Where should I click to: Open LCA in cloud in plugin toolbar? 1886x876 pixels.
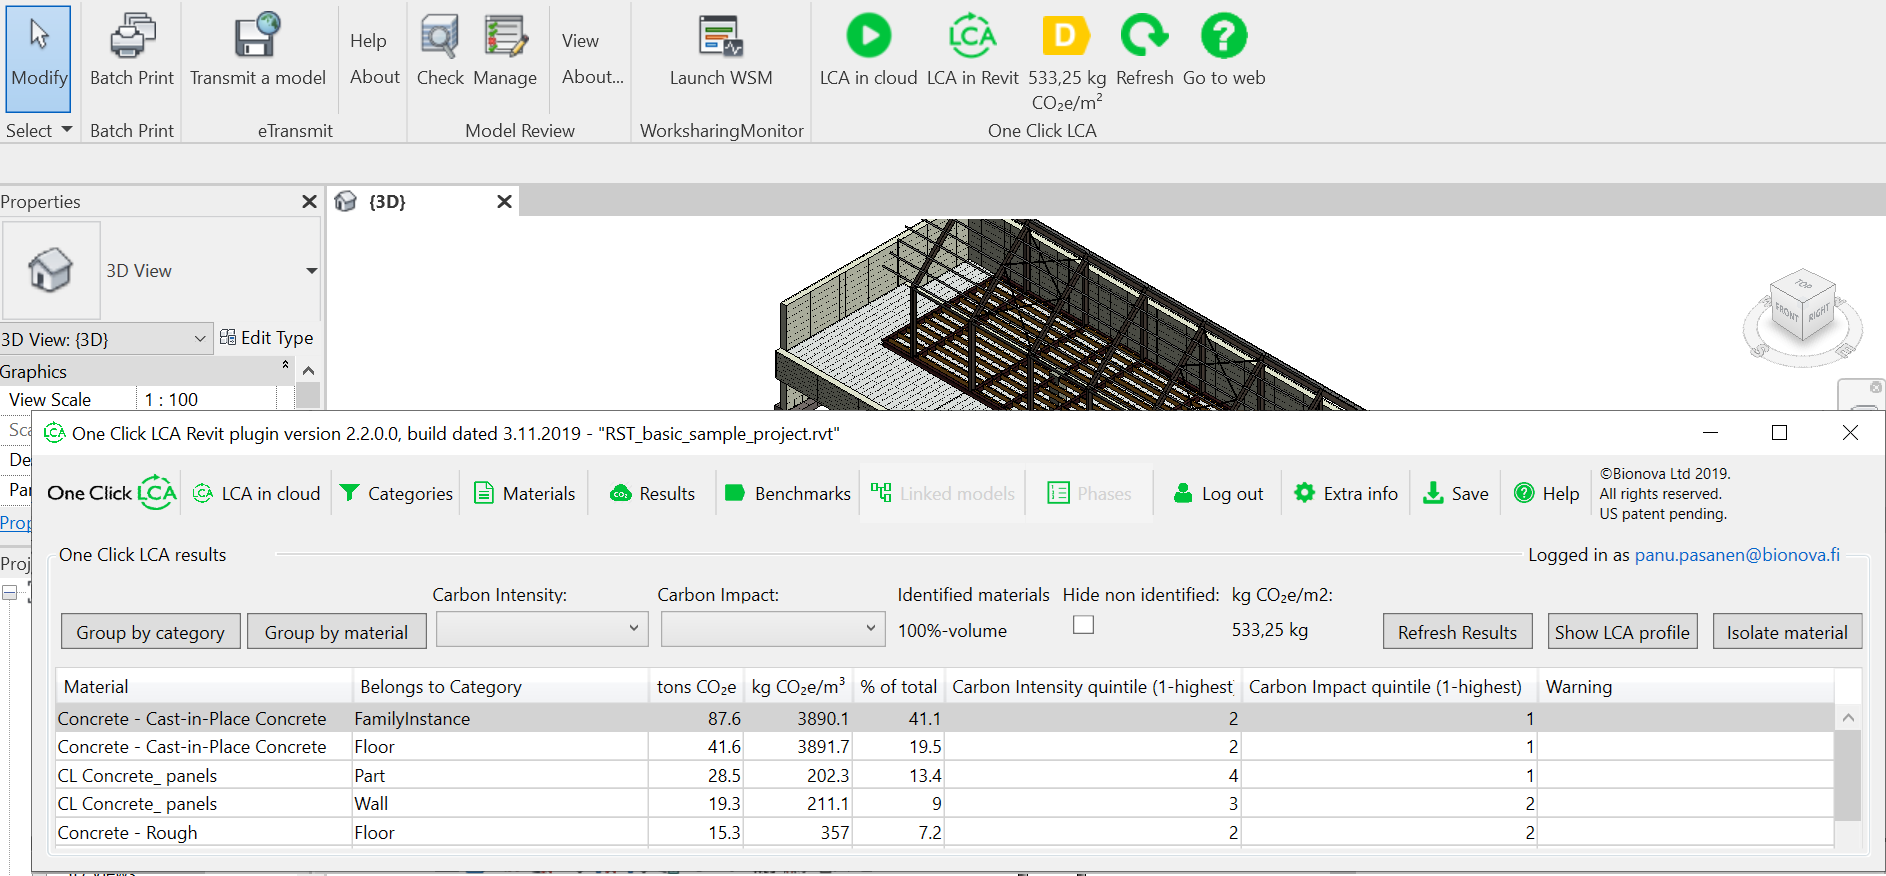pyautogui.click(x=256, y=493)
